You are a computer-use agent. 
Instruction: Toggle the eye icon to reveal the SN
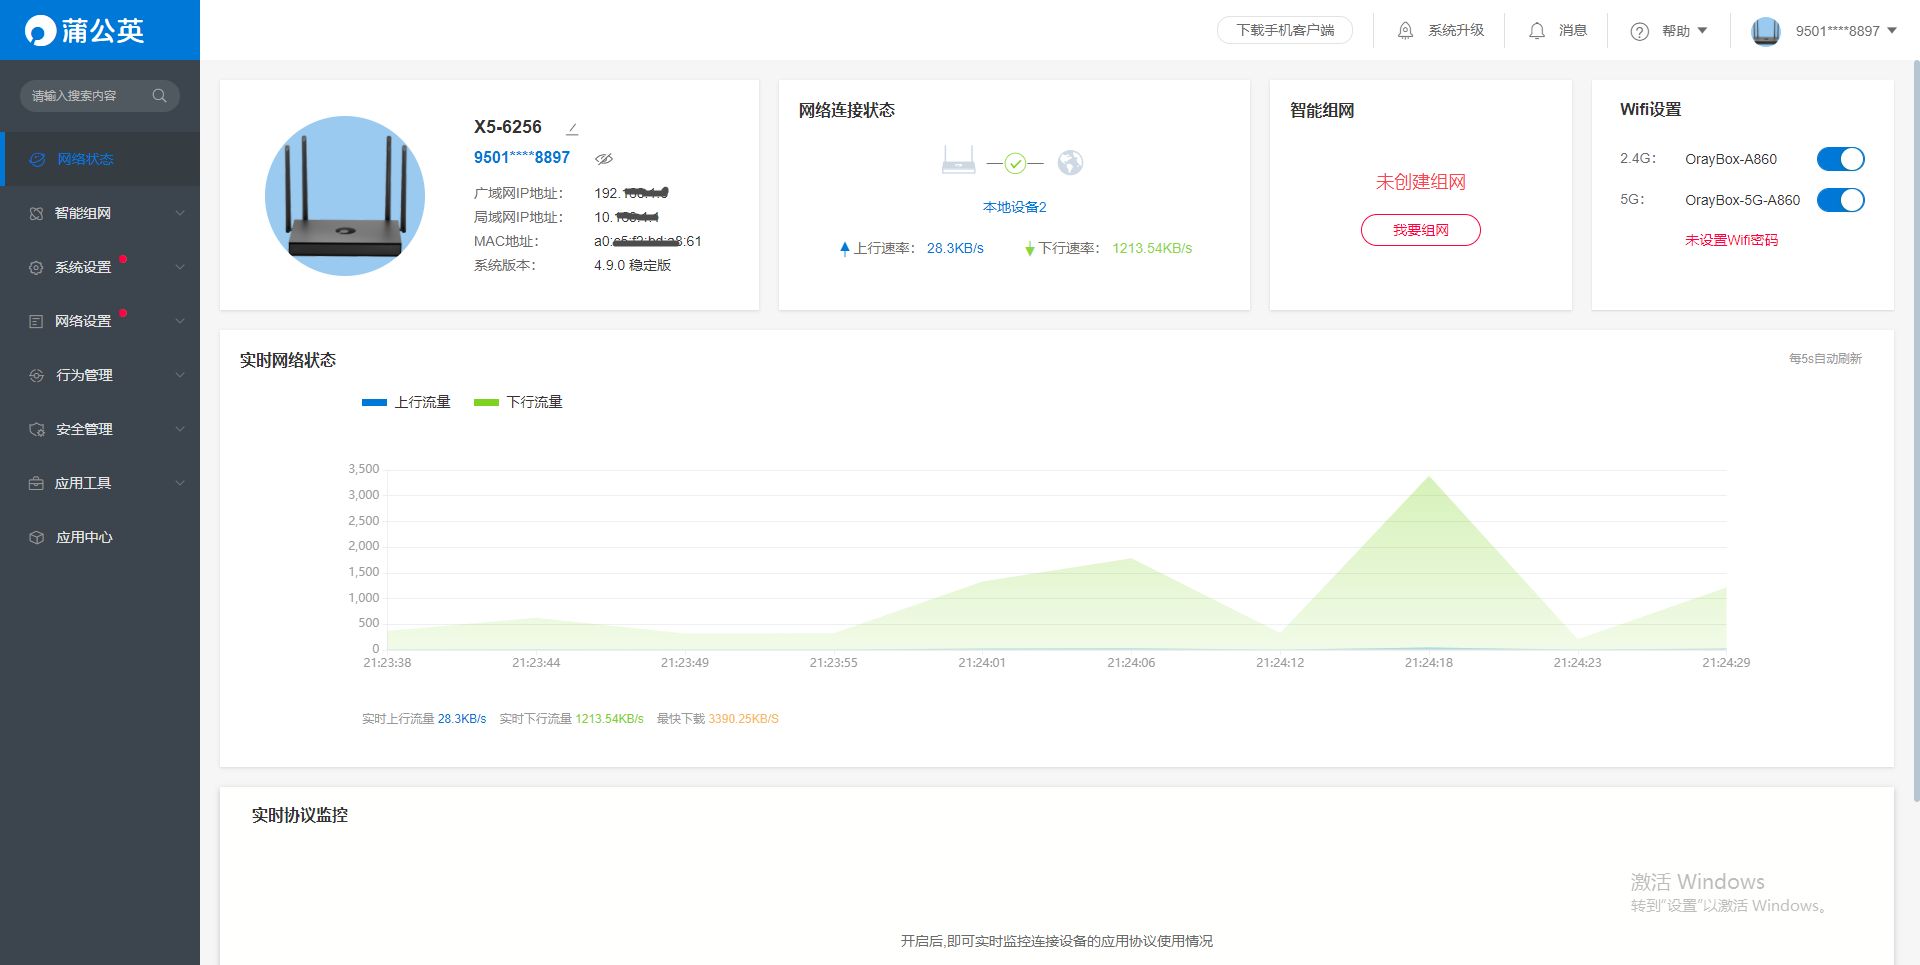(x=604, y=158)
